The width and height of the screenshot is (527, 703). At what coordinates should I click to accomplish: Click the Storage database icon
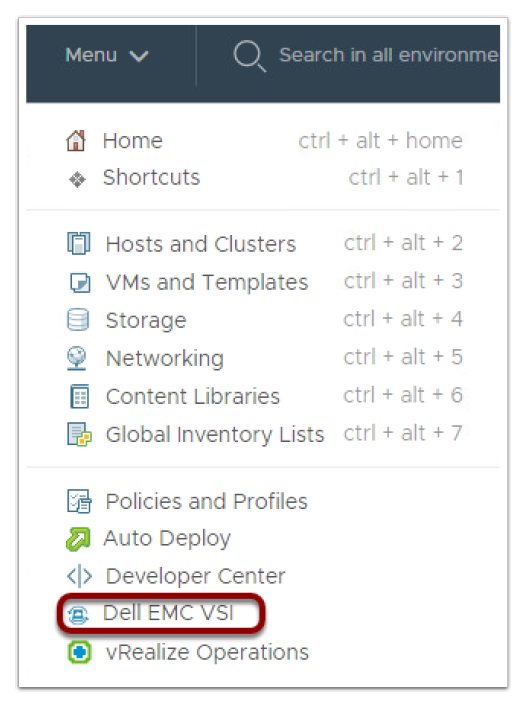point(78,320)
